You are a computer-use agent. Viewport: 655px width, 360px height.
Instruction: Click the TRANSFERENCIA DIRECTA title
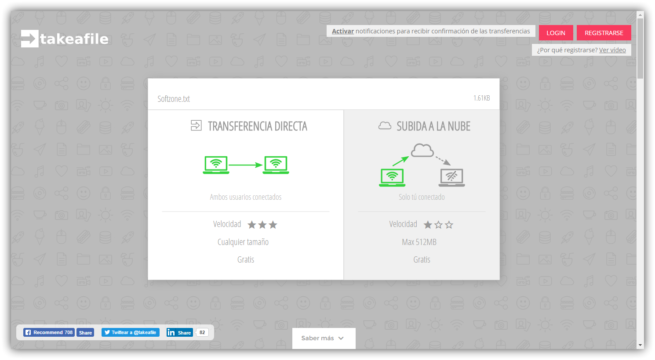257,126
